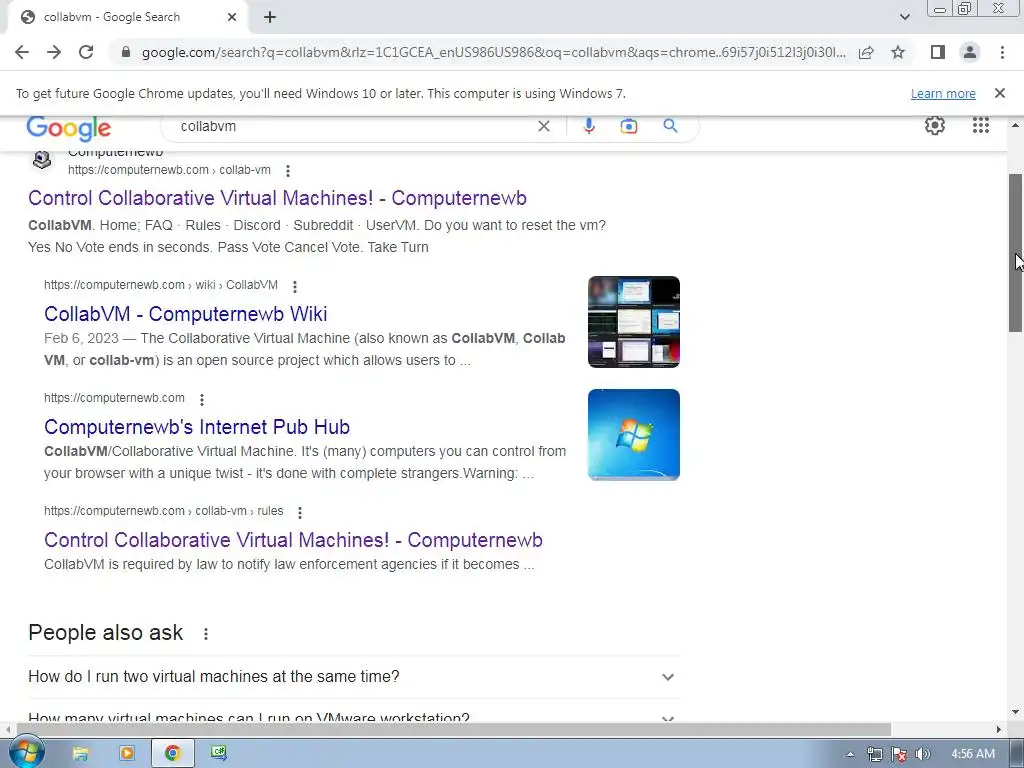
Task: Bookmark this tab with the star icon
Action: 898,52
